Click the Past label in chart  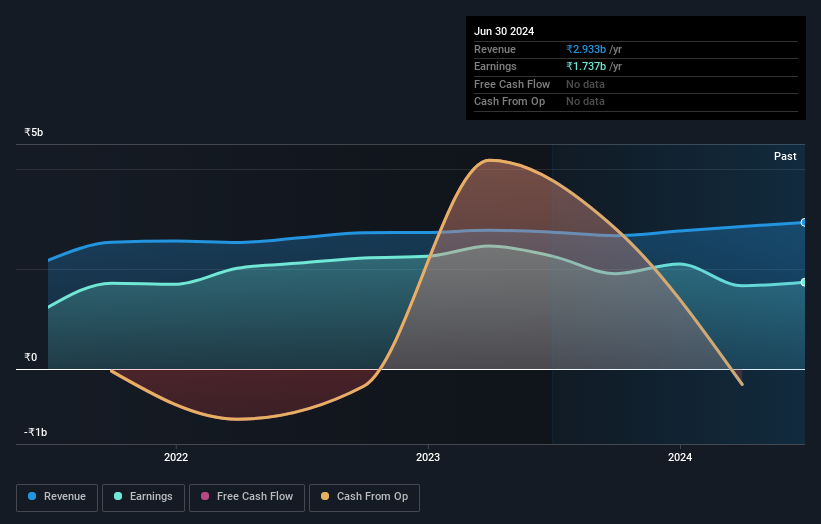pyautogui.click(x=785, y=157)
